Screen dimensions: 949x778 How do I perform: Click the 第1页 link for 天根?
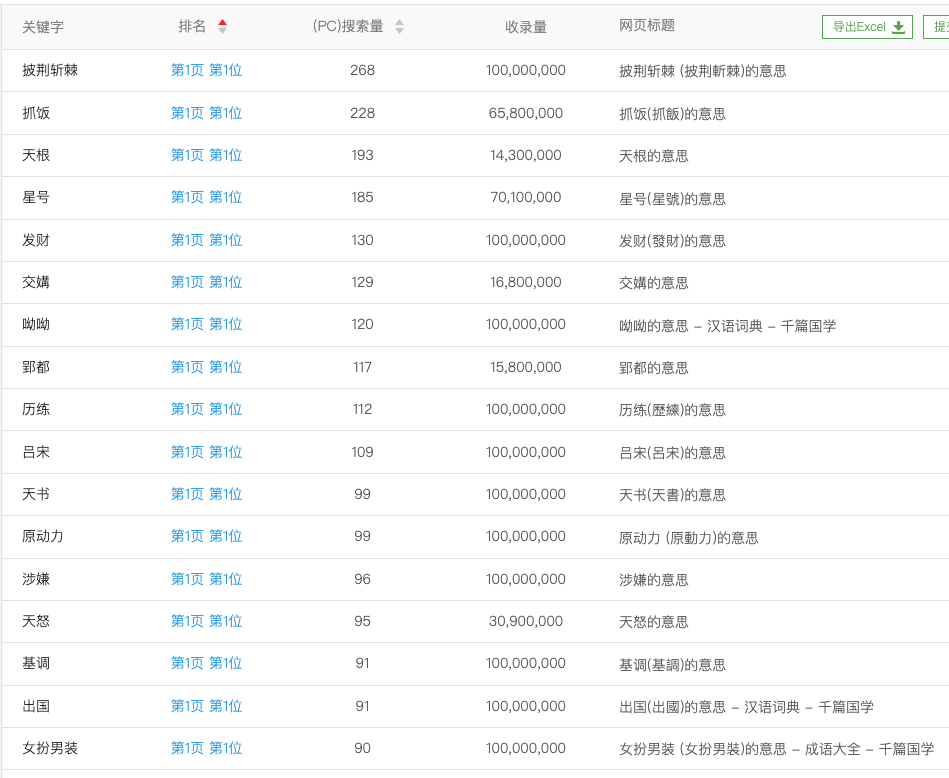pyautogui.click(x=186, y=155)
